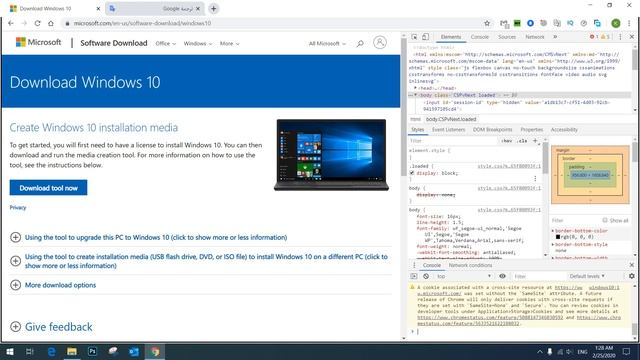640x360 pixels.
Task: Clear the console with the ban icon
Action: tap(426, 276)
